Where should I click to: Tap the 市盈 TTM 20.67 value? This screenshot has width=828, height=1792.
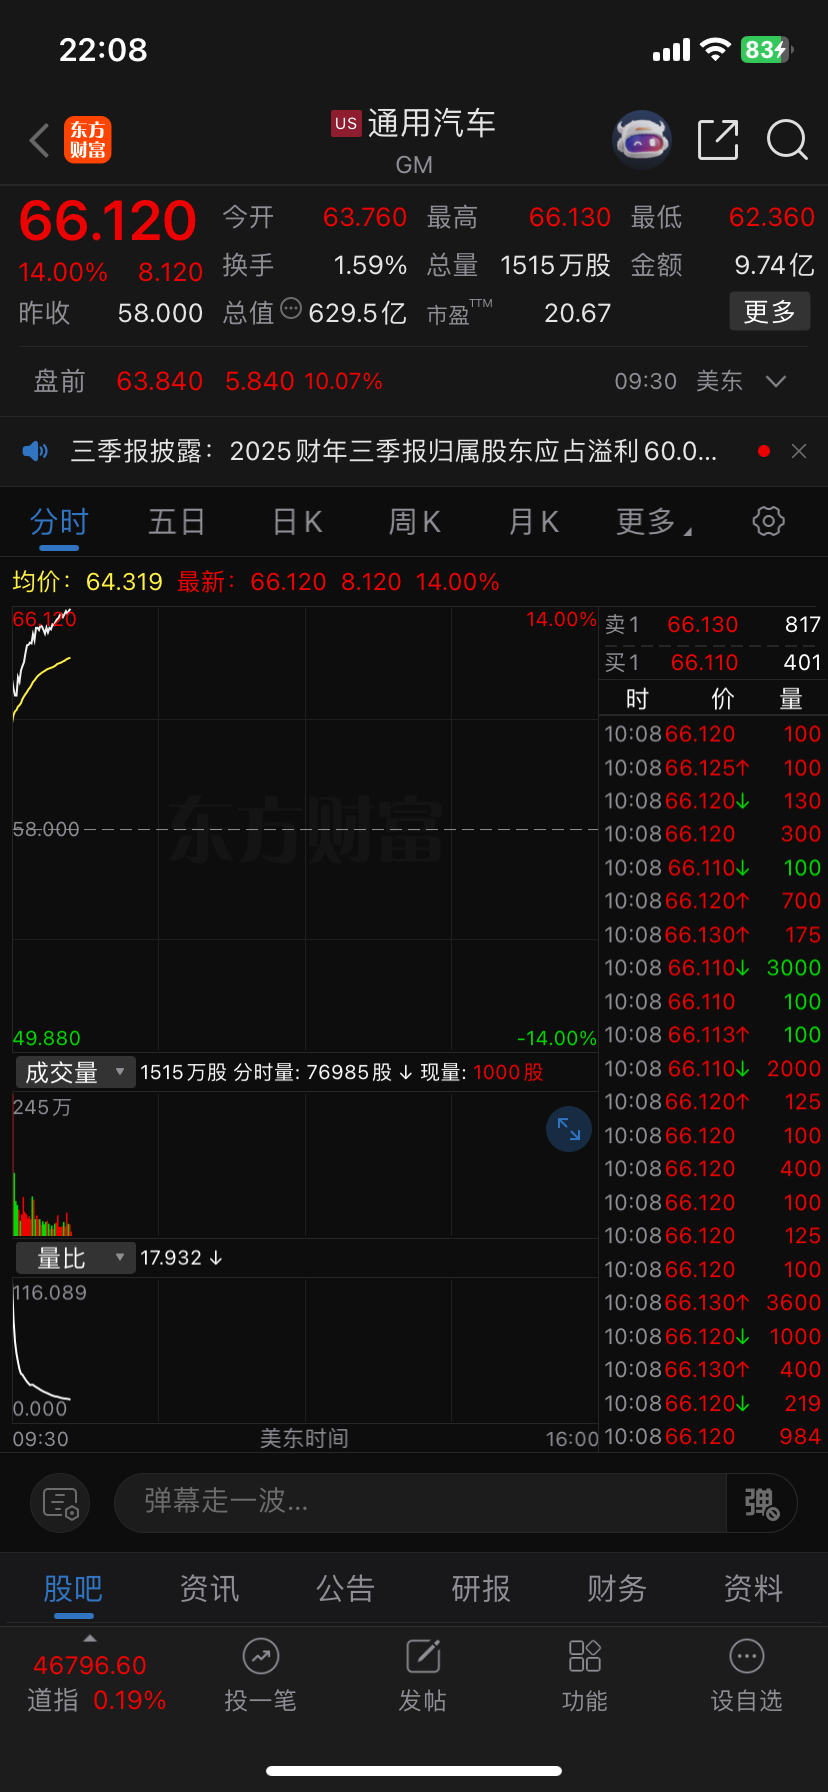[577, 313]
